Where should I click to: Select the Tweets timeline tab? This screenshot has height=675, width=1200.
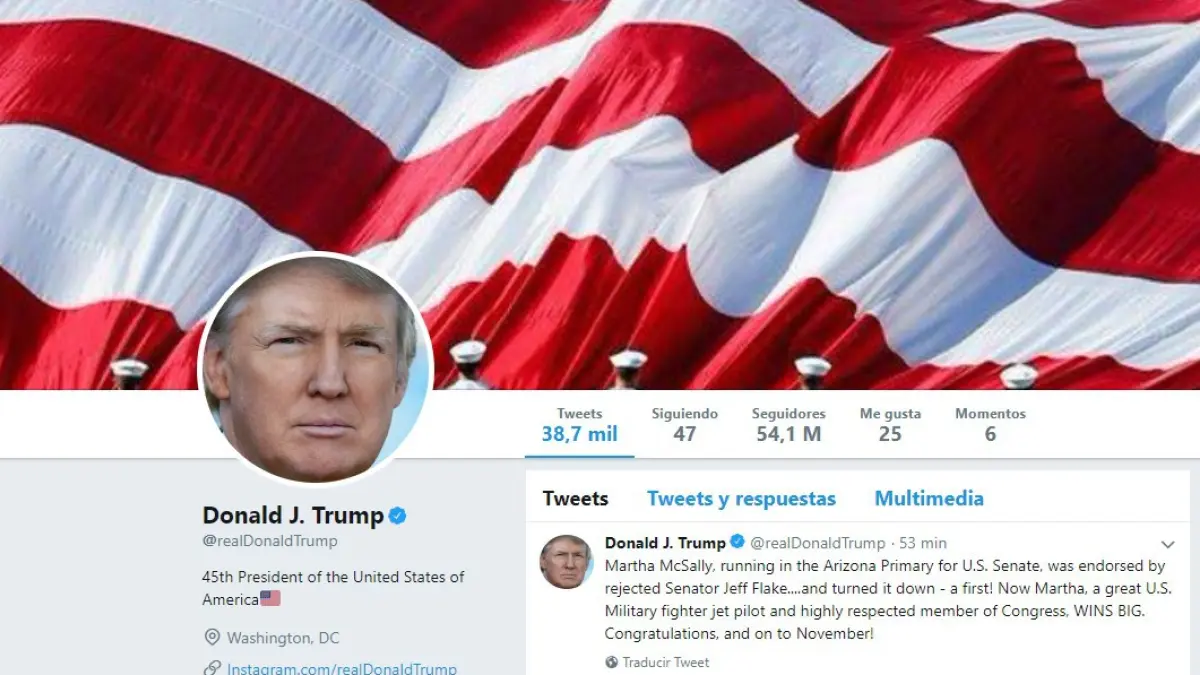tap(575, 498)
